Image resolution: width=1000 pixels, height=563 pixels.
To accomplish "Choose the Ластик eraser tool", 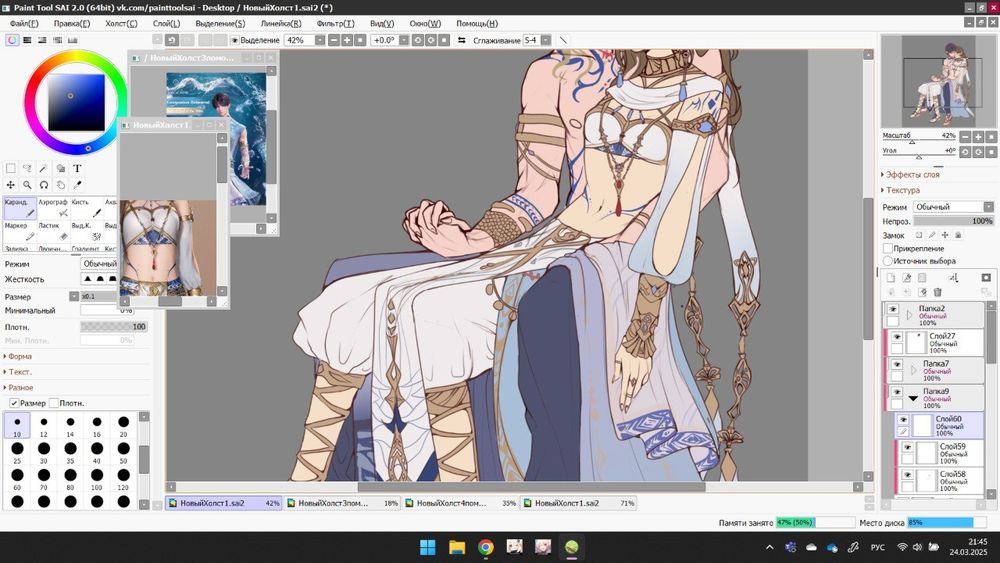I will [53, 231].
